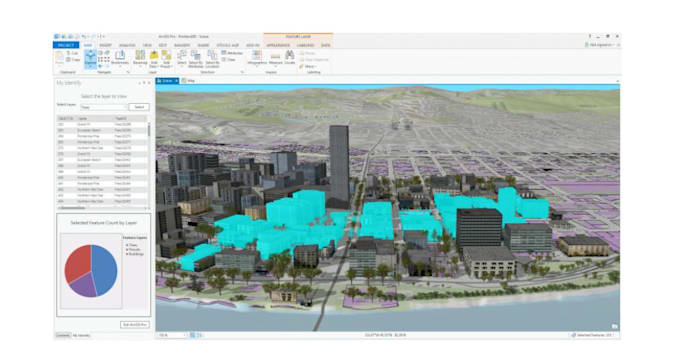Click the Selected Features count in status bar
Screen dimensions: 680x360
pos(592,335)
